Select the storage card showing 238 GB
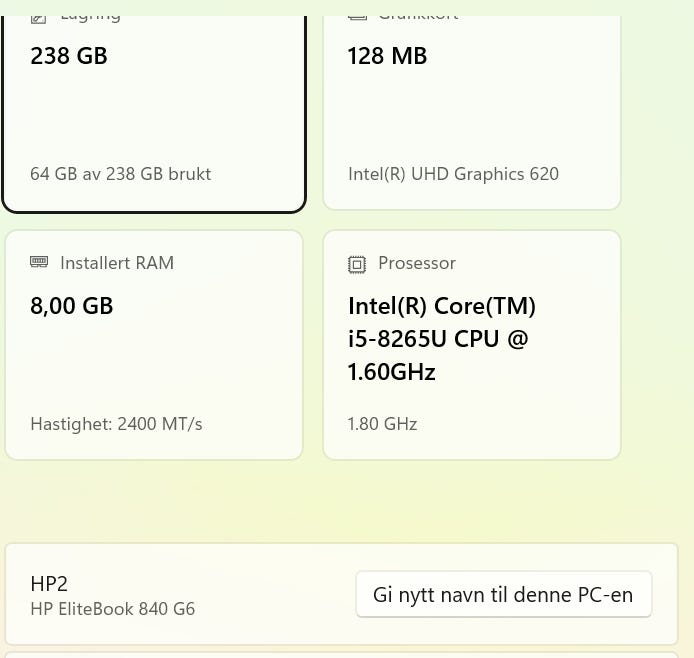 [x=154, y=114]
